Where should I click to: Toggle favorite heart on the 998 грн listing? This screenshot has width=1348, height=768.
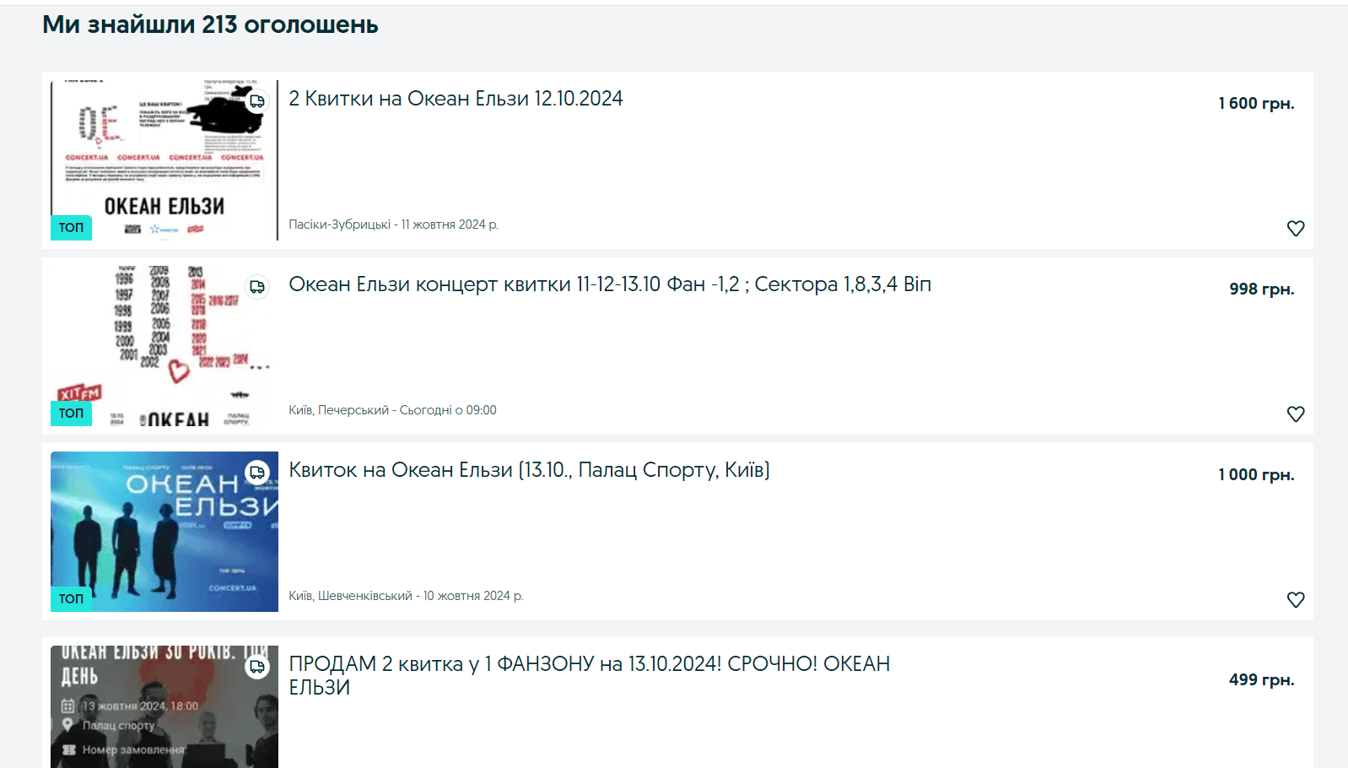point(1295,414)
